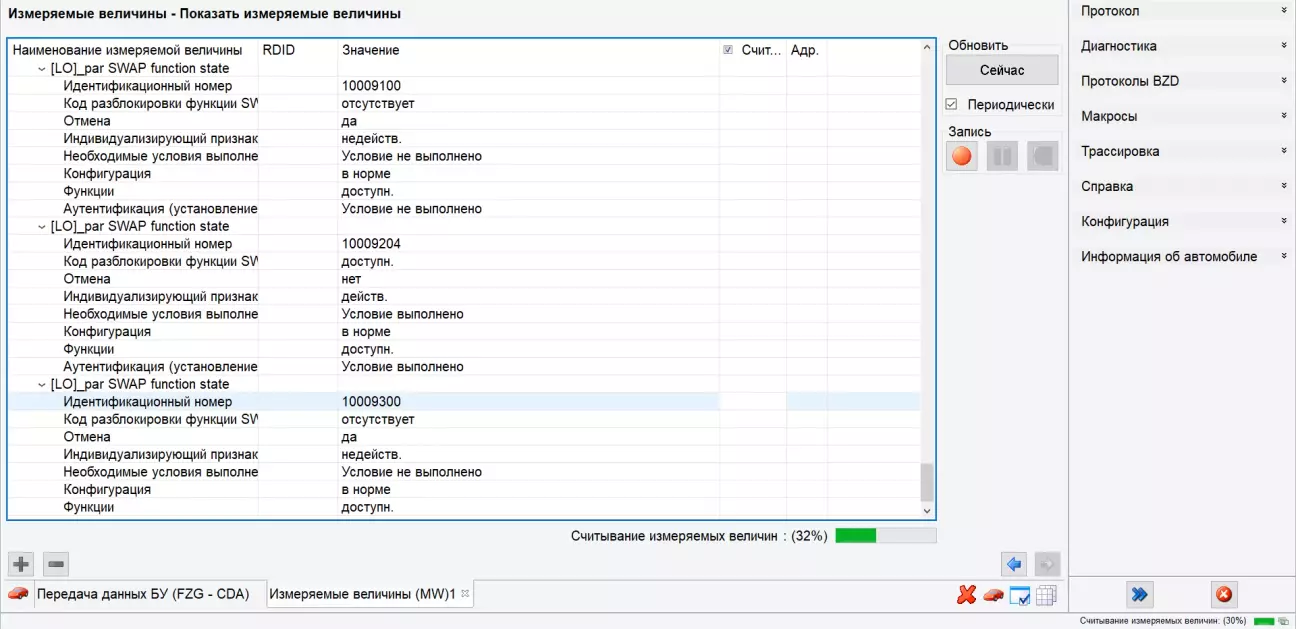The image size is (1296, 629).
Task: Expand the Протокол side panel section
Action: tap(1180, 11)
